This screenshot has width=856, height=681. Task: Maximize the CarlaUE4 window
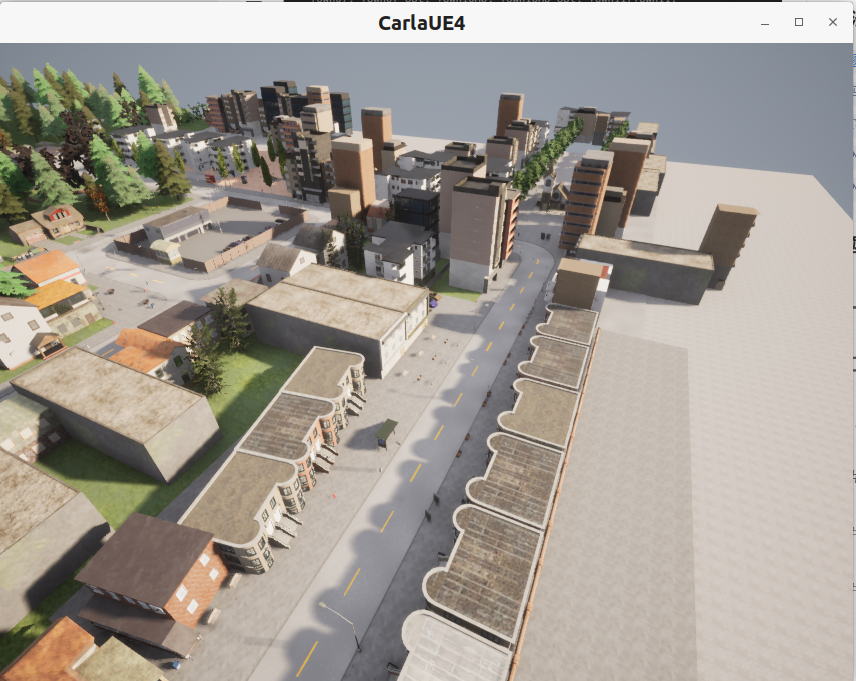click(x=799, y=22)
